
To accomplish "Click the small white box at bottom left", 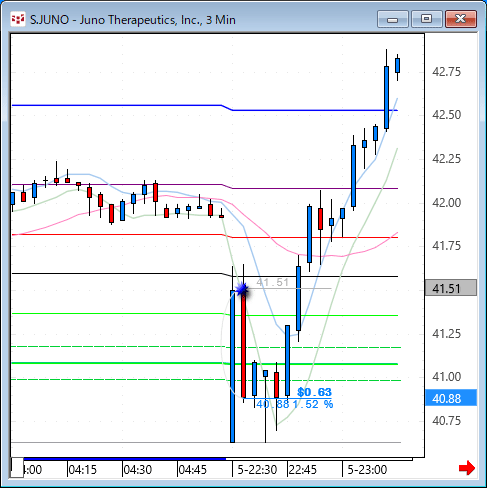I will click(17, 467).
